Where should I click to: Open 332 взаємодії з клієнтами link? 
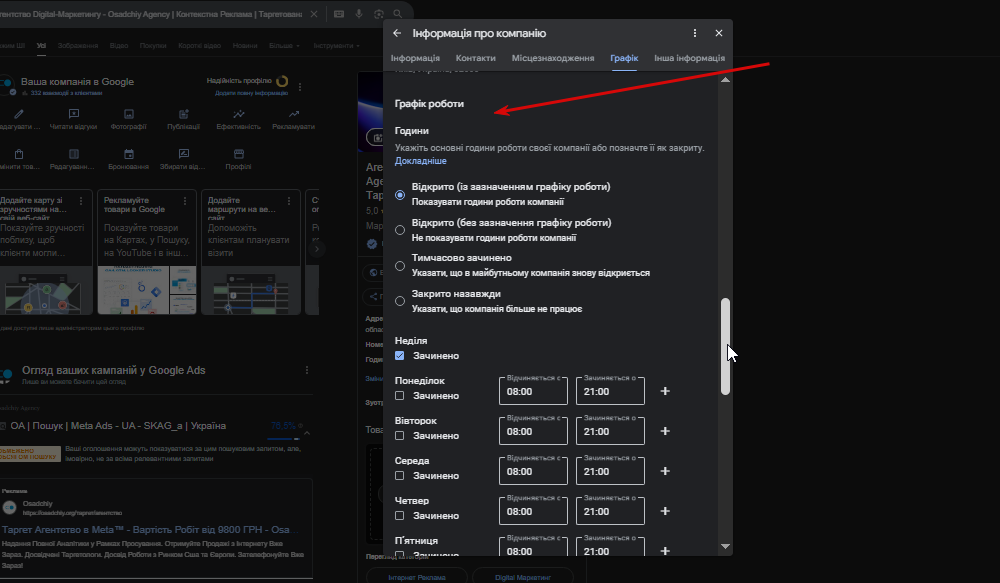[x=66, y=93]
